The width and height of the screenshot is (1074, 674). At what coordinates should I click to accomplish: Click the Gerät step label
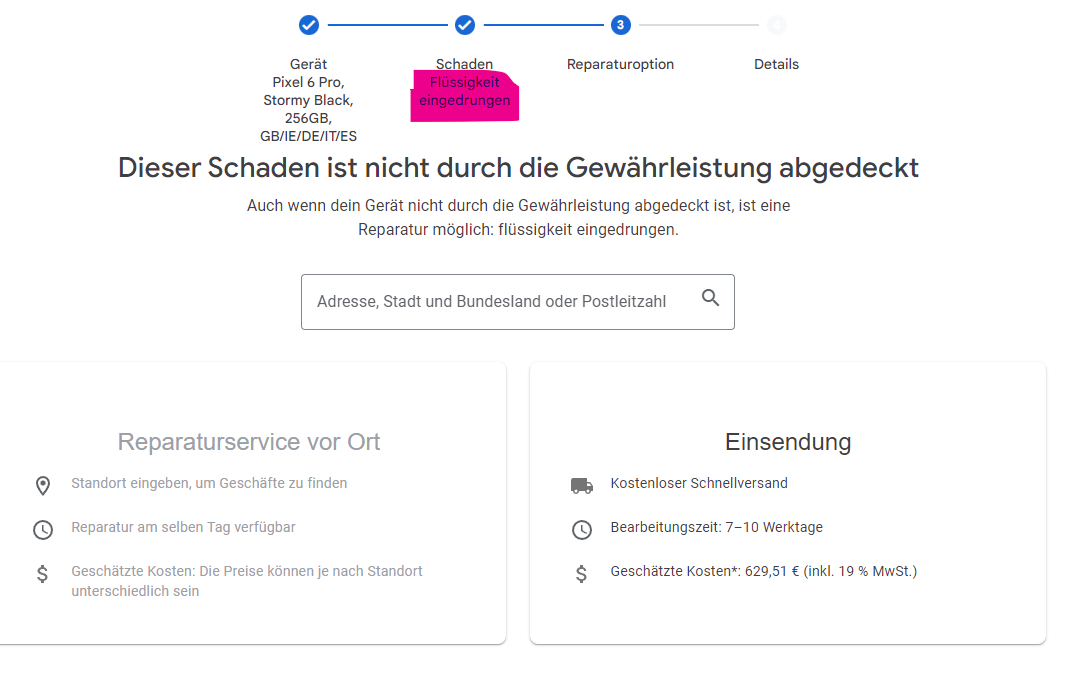pos(308,64)
